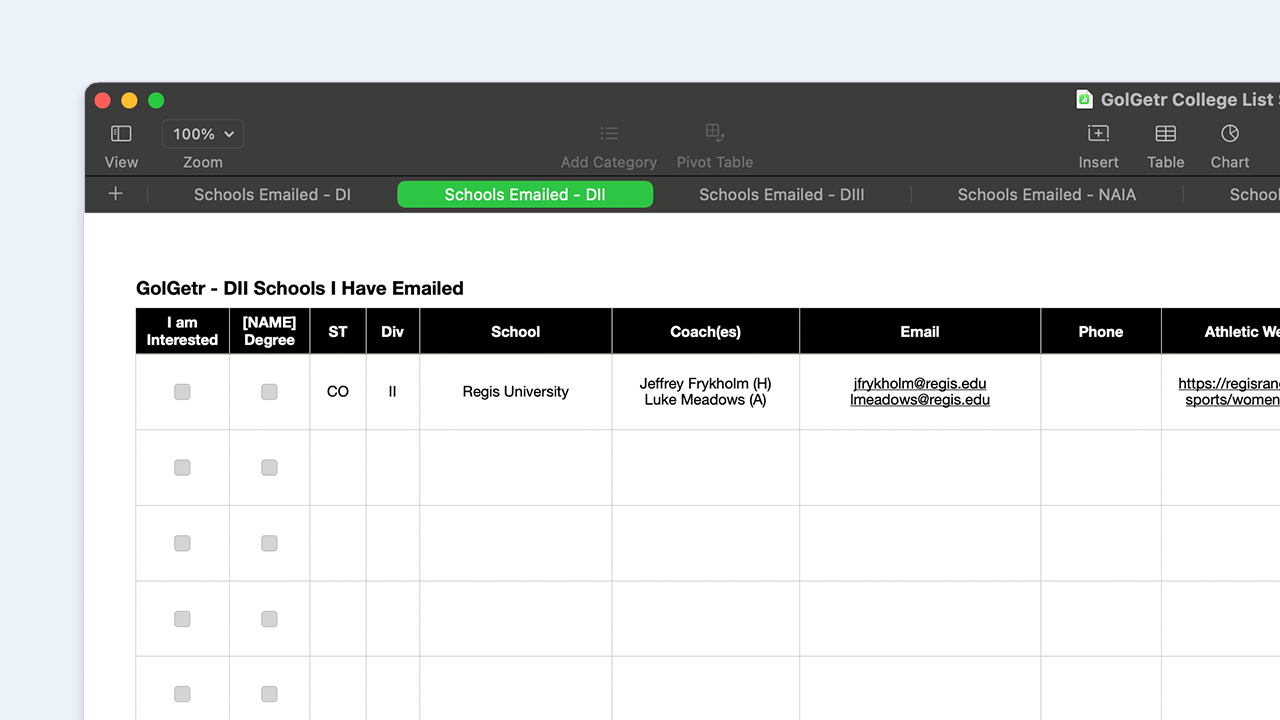Select the division II cell
This screenshot has height=720, width=1280.
point(393,392)
